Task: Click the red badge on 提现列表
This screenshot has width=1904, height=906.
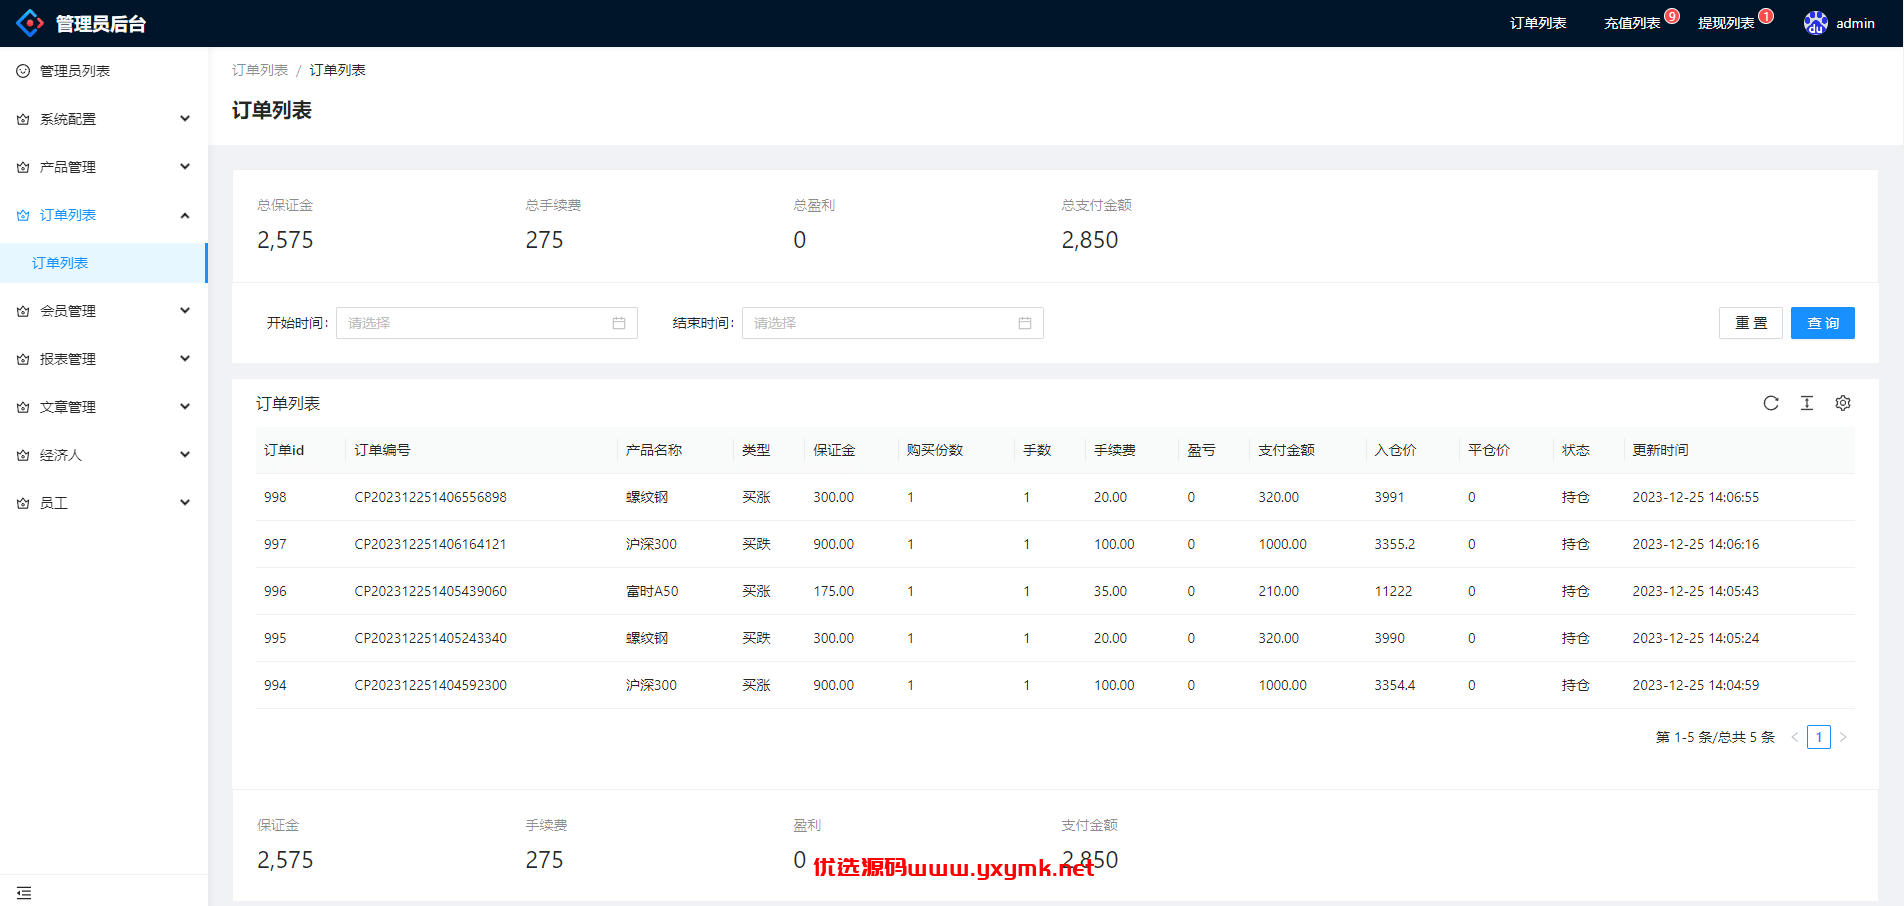Action: click(x=1766, y=16)
